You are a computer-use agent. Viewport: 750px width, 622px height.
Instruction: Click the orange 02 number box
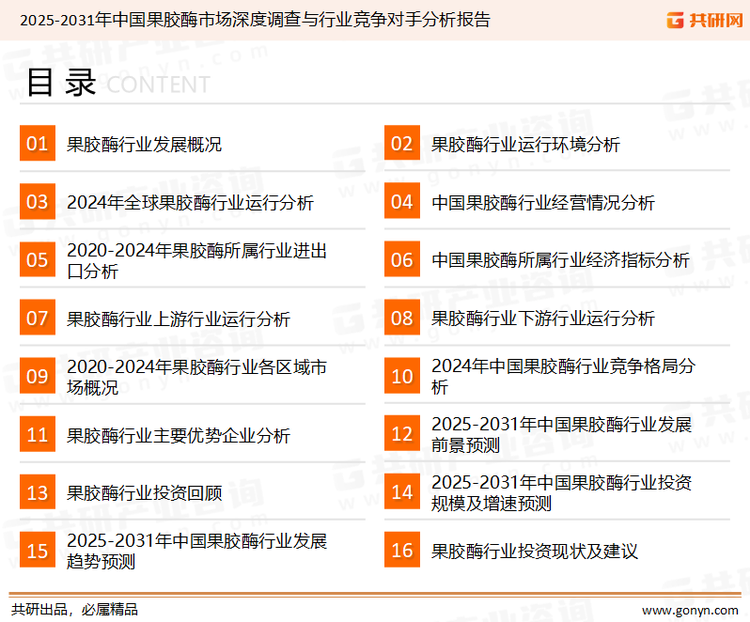pyautogui.click(x=402, y=143)
